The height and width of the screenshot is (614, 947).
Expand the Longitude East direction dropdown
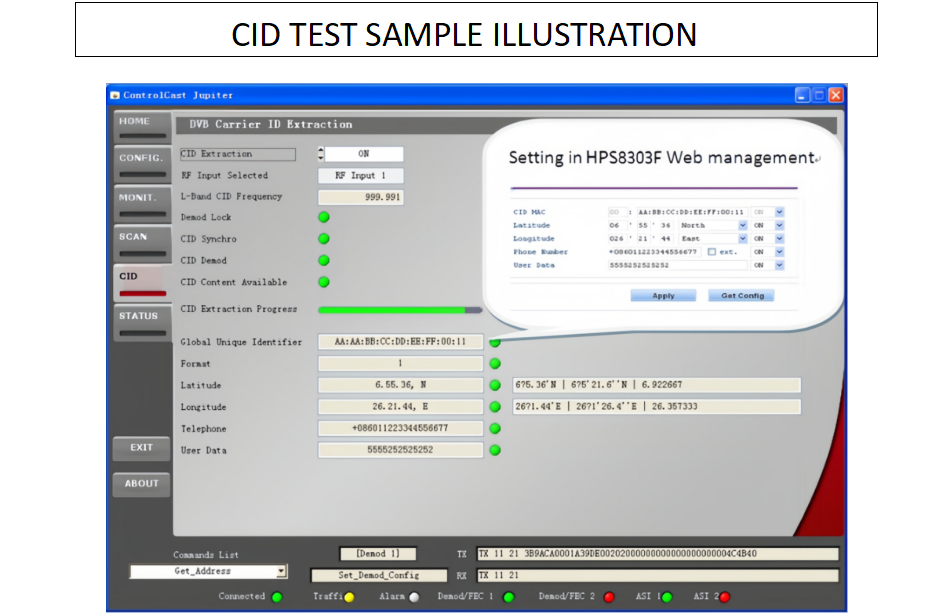click(x=743, y=238)
